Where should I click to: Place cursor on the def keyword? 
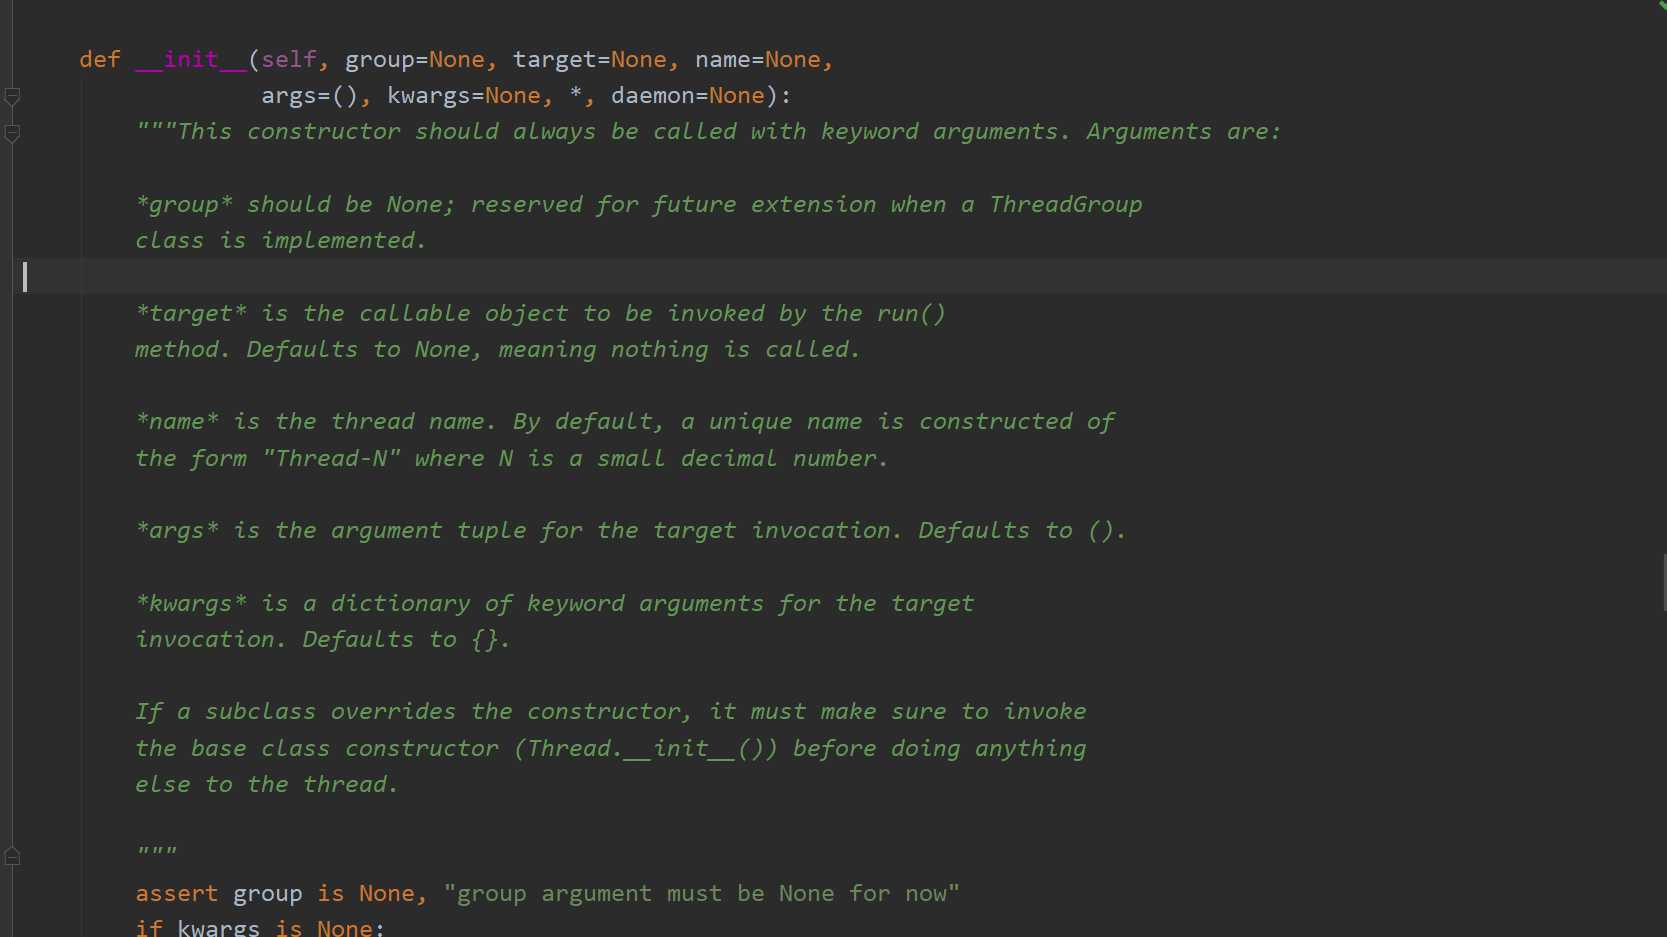click(100, 60)
